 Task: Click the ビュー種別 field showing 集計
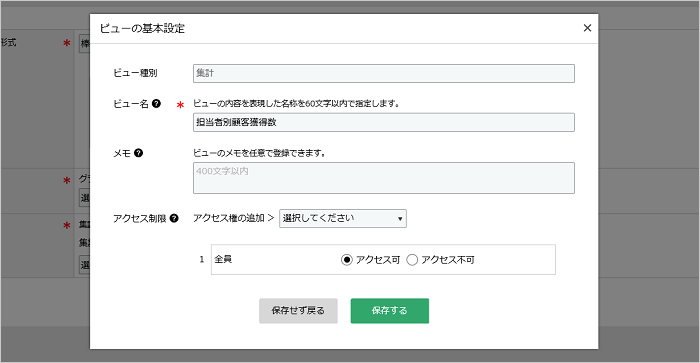[384, 73]
